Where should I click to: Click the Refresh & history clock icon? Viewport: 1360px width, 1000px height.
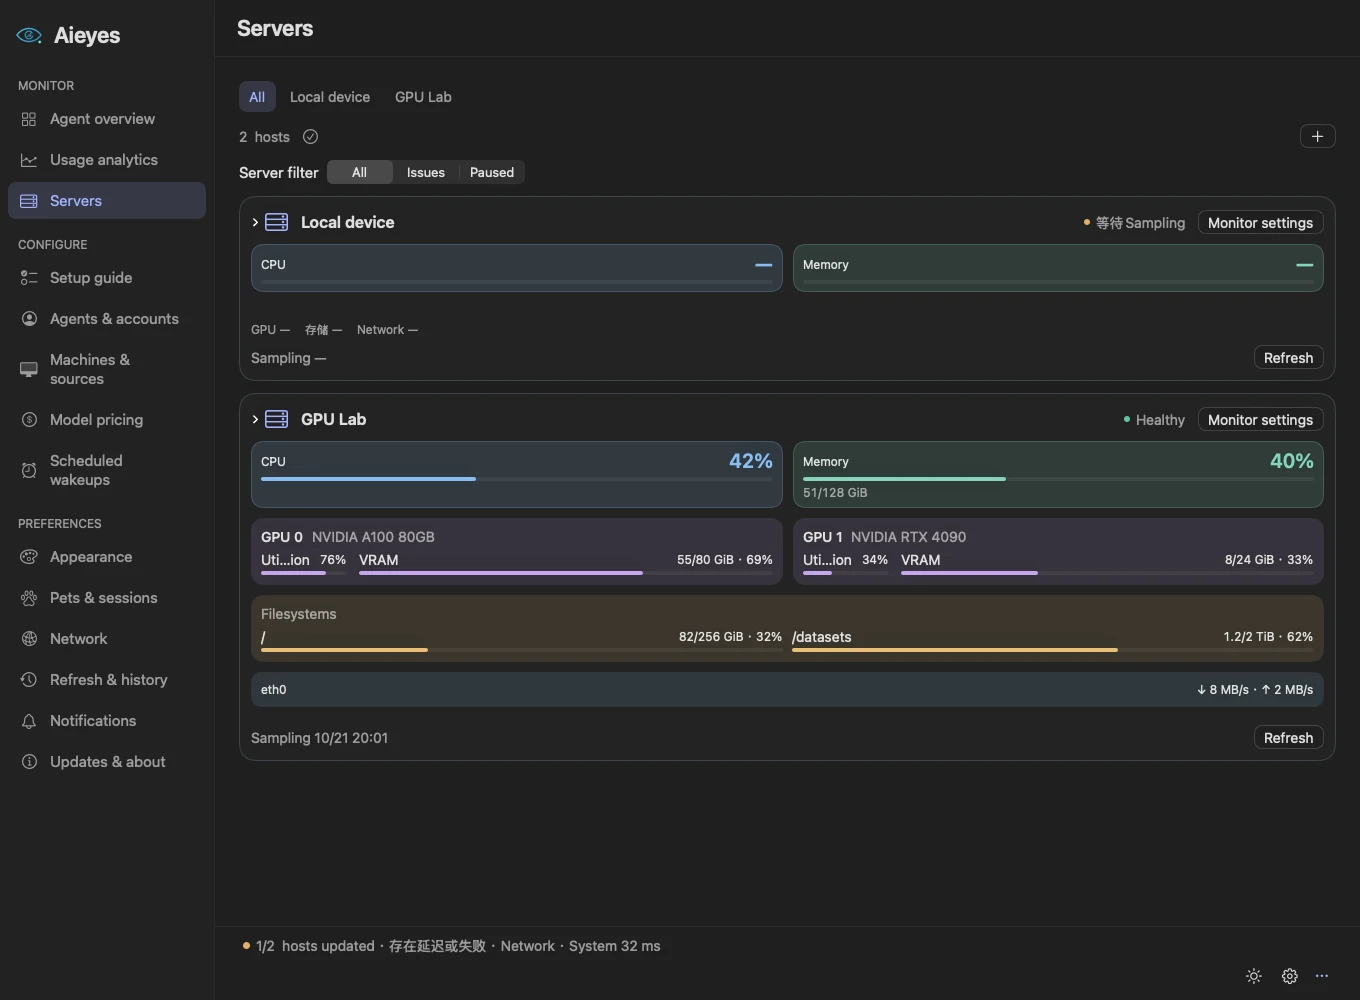pyautogui.click(x=29, y=680)
